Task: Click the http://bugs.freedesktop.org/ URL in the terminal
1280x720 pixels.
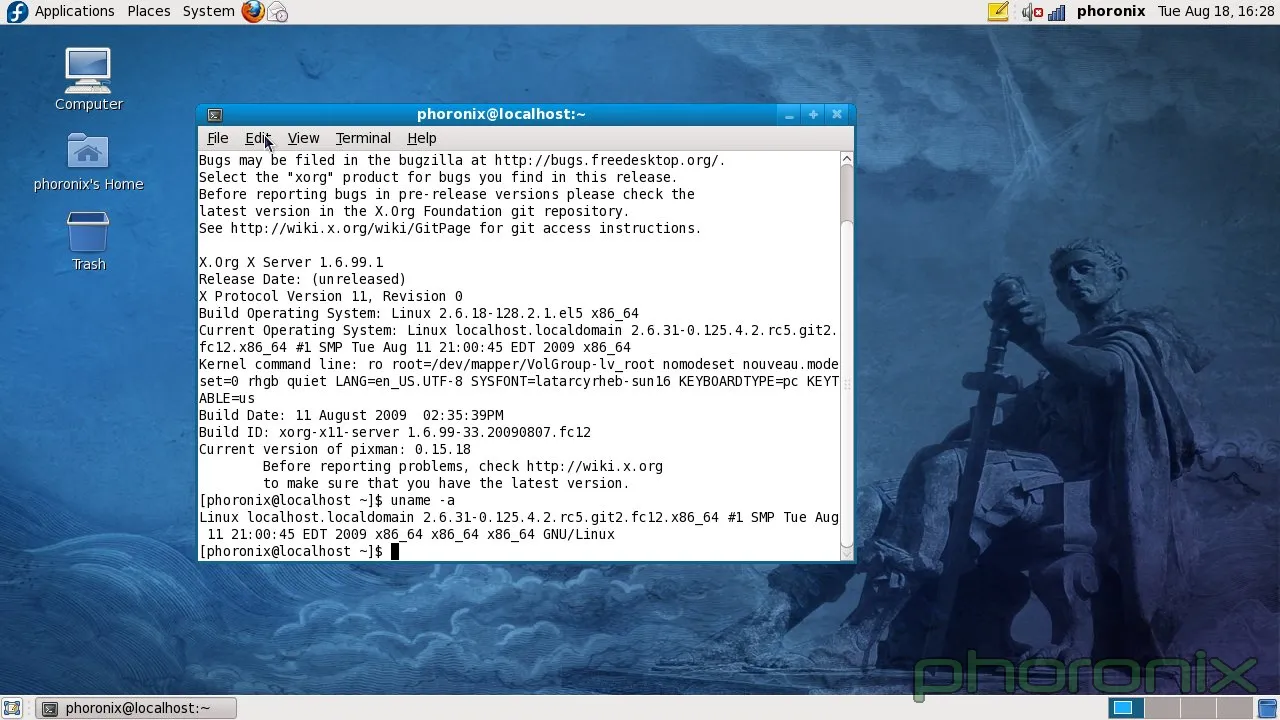Action: pyautogui.click(x=606, y=160)
